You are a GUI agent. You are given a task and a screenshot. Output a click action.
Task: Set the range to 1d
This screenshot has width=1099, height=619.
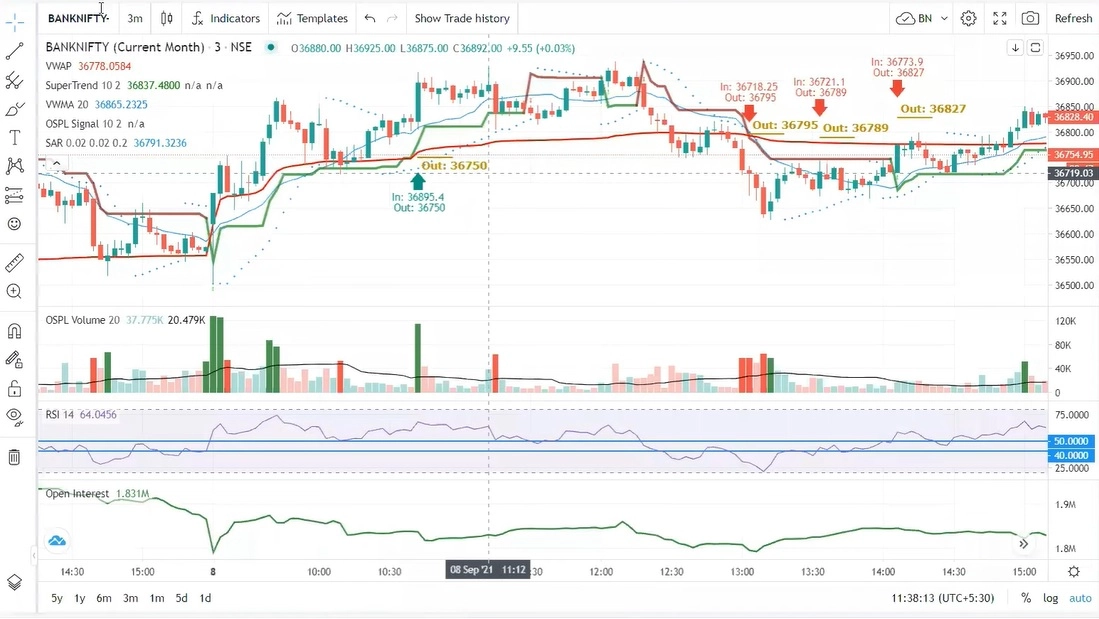[x=205, y=598]
